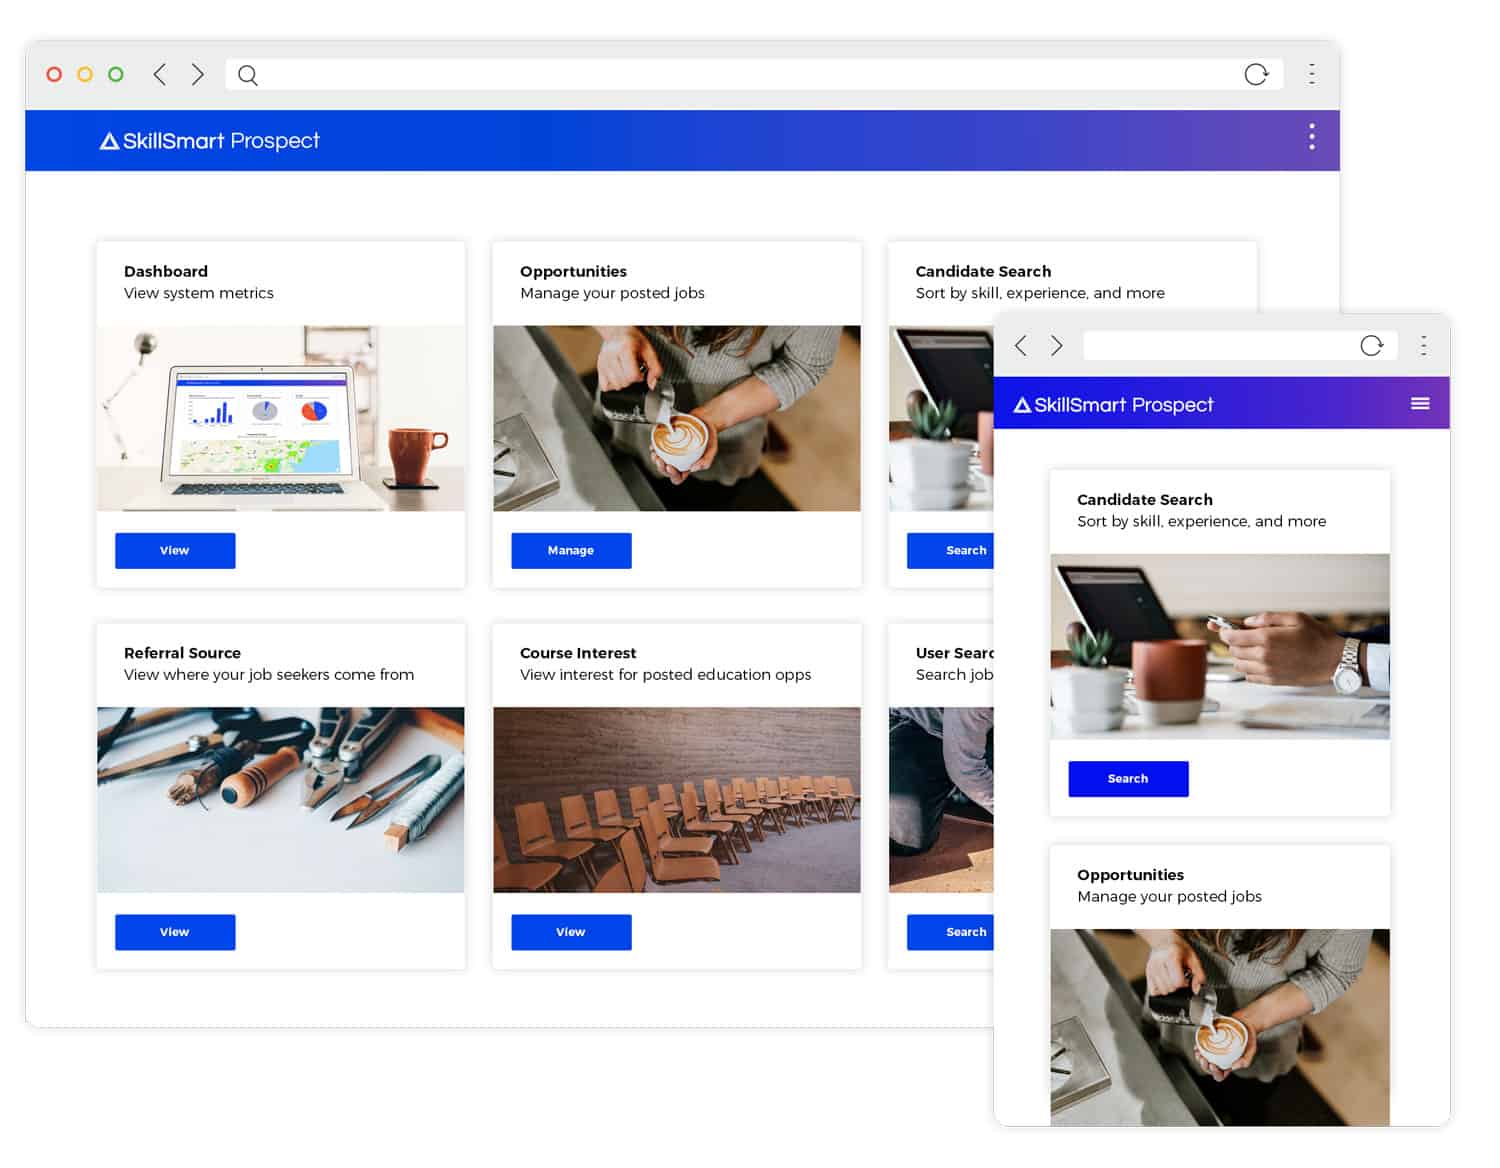Reload the page in the large browser window
Screen dimensions: 1500x1168
[1256, 74]
